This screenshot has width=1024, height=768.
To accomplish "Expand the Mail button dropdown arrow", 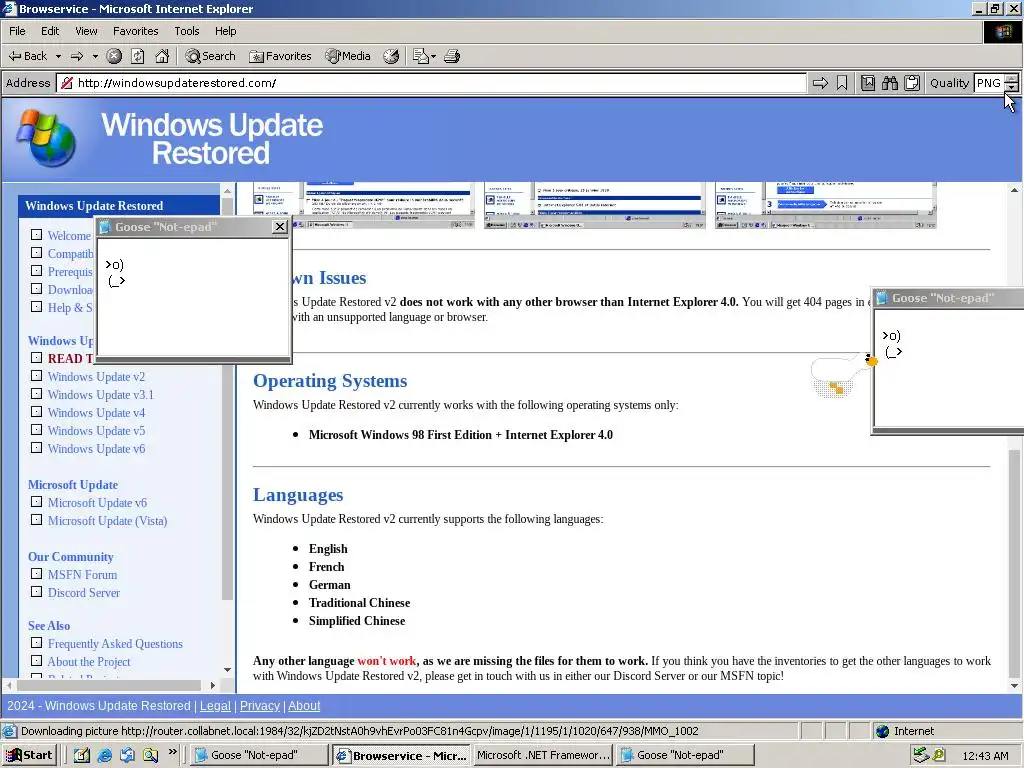I will pos(433,57).
